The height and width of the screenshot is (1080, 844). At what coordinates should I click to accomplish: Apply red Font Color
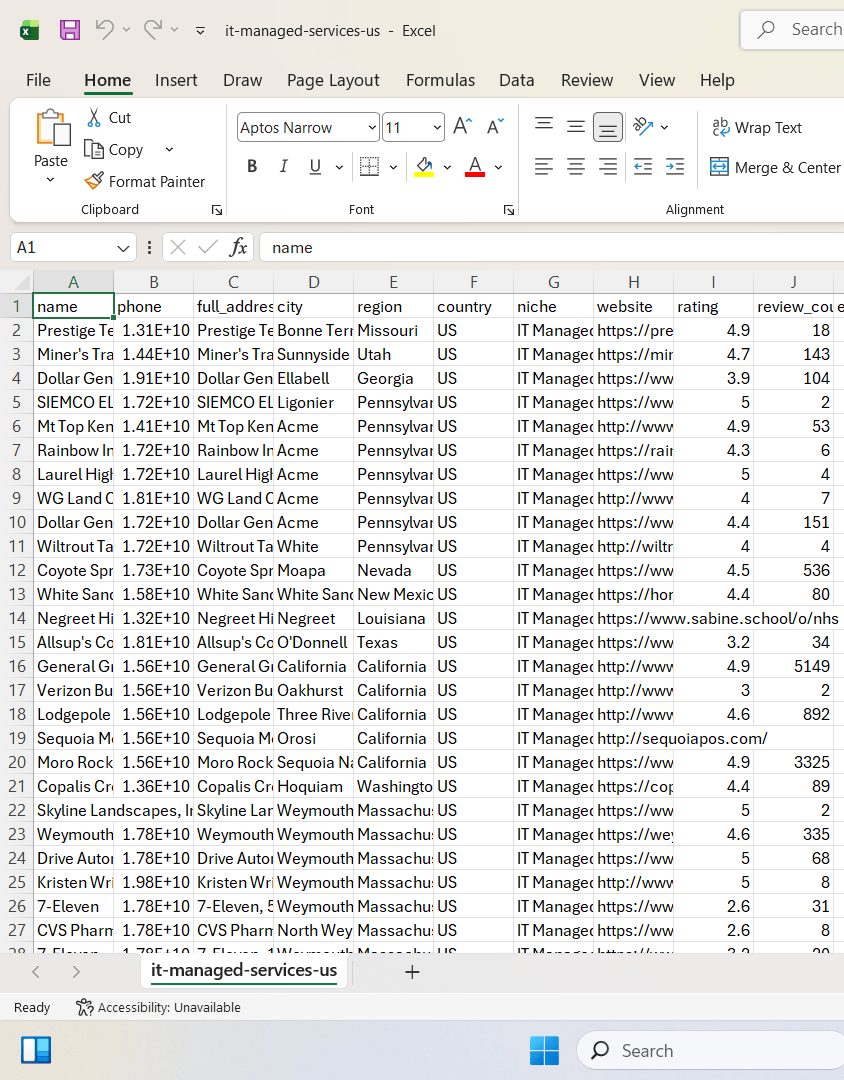(475, 166)
